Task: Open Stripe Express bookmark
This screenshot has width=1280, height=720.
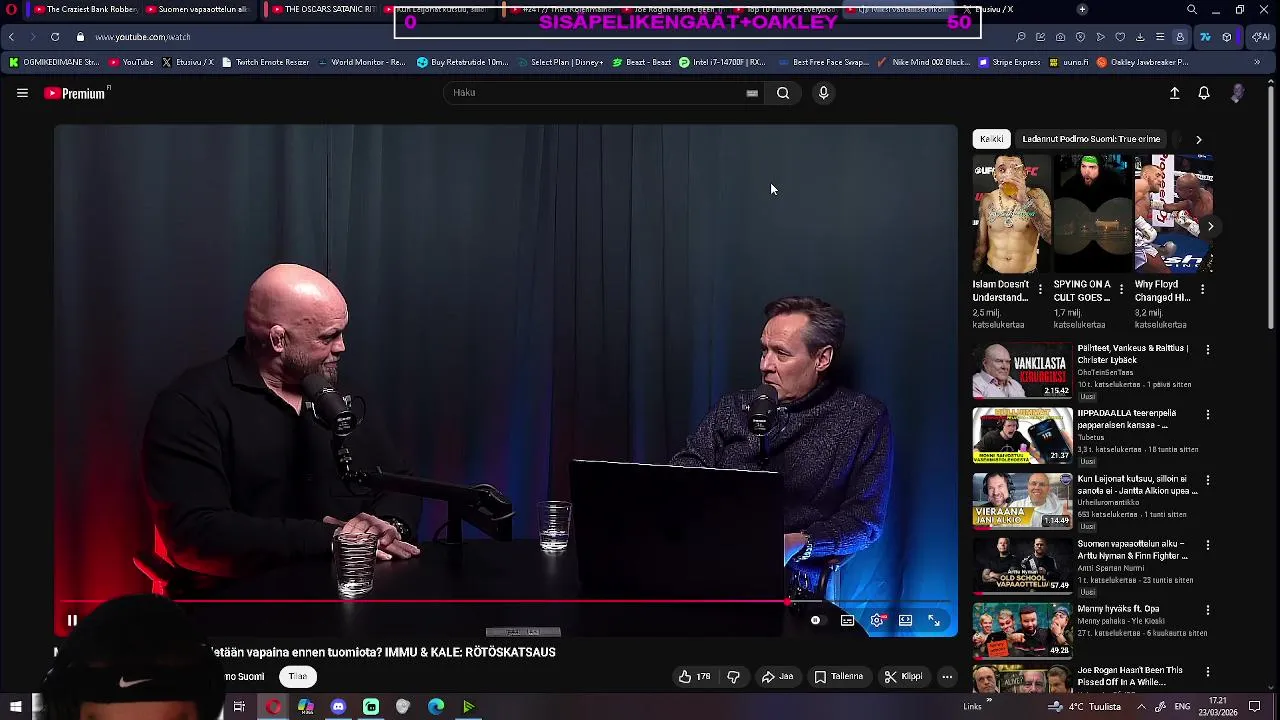Action: [1010, 62]
